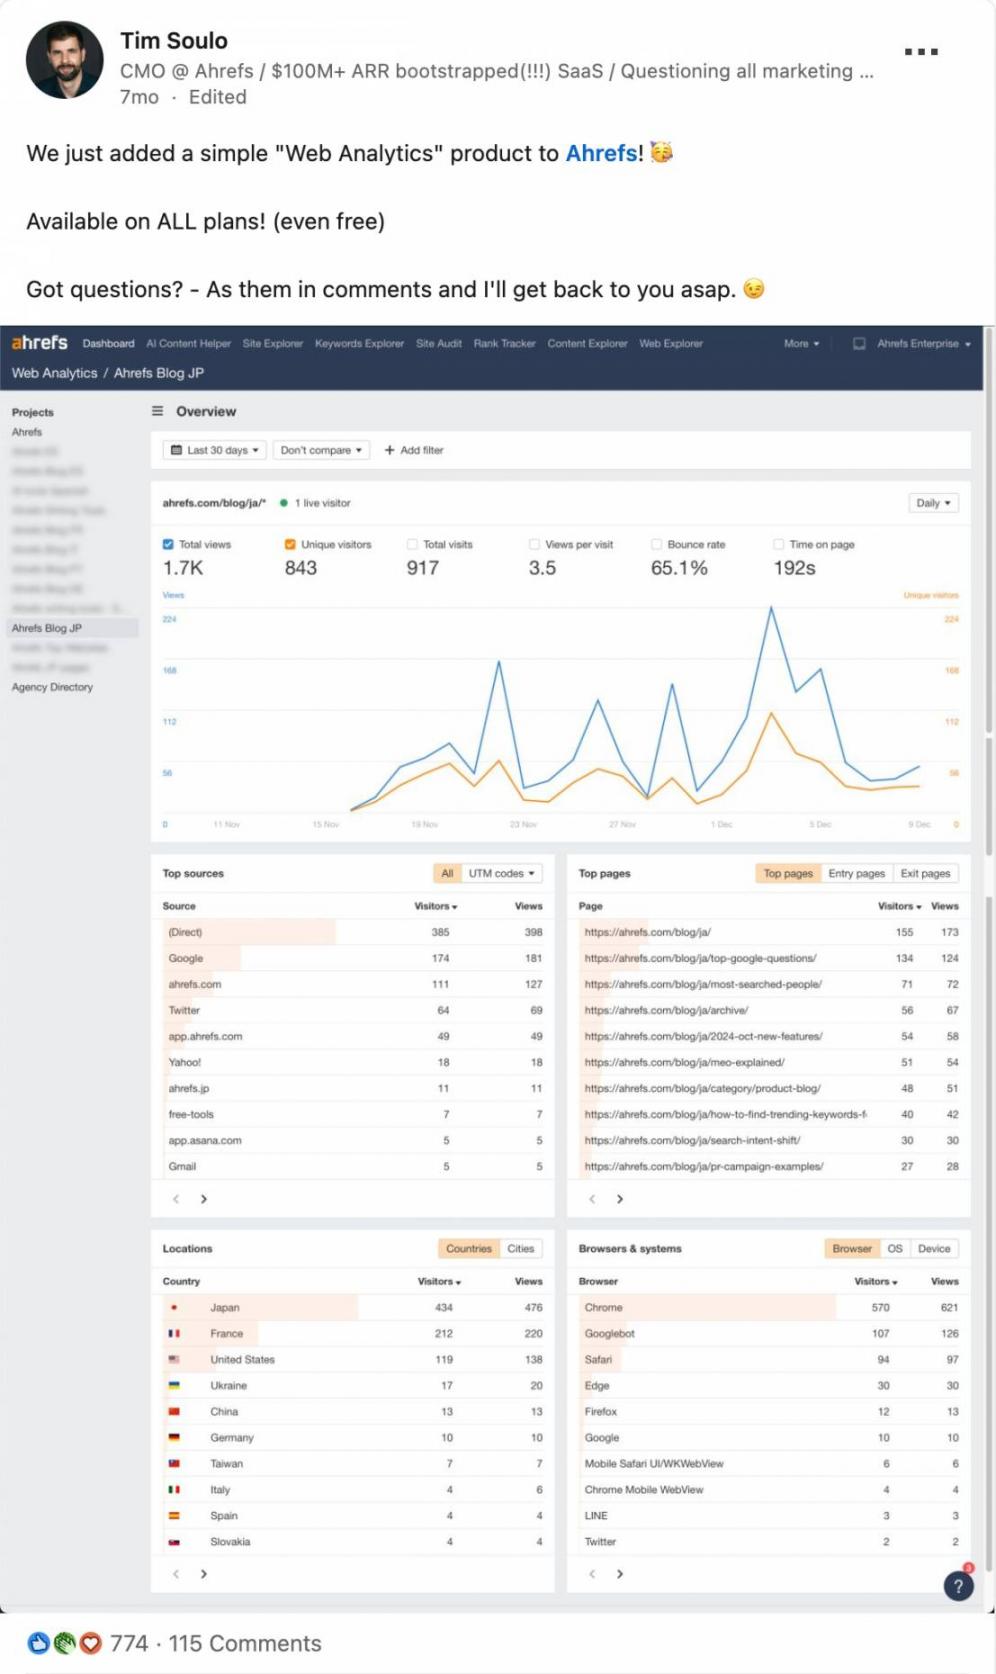
Task: Select the Countries tab in Locations
Action: coord(469,1249)
